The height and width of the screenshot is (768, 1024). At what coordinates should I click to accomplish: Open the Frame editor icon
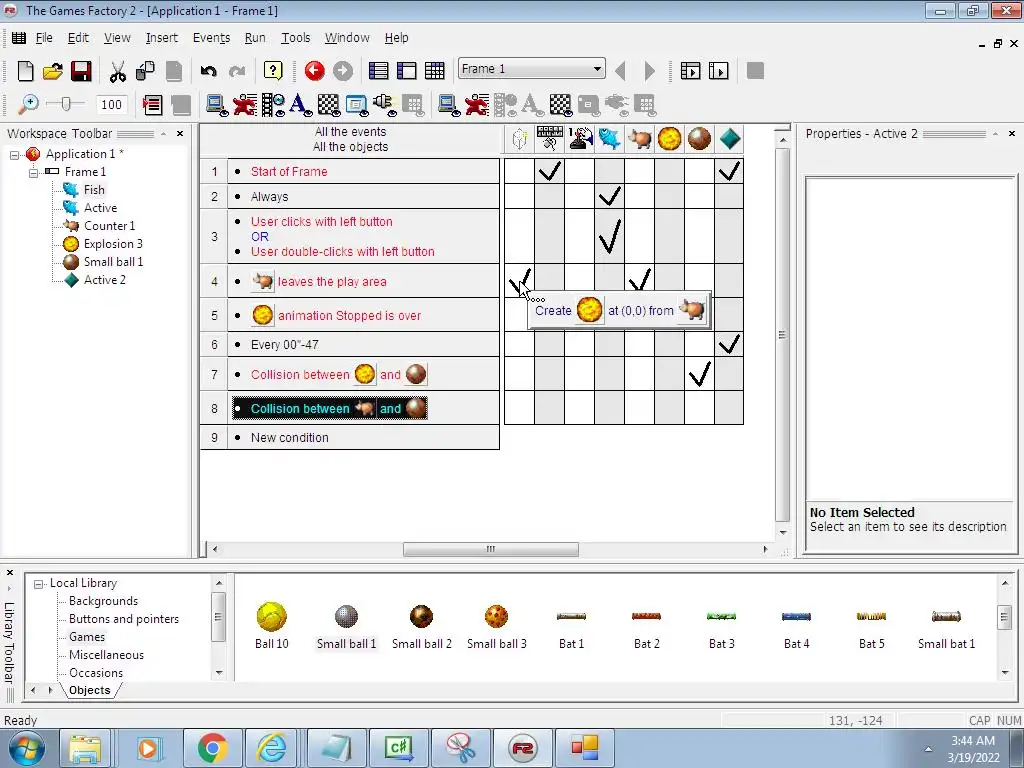(406, 71)
